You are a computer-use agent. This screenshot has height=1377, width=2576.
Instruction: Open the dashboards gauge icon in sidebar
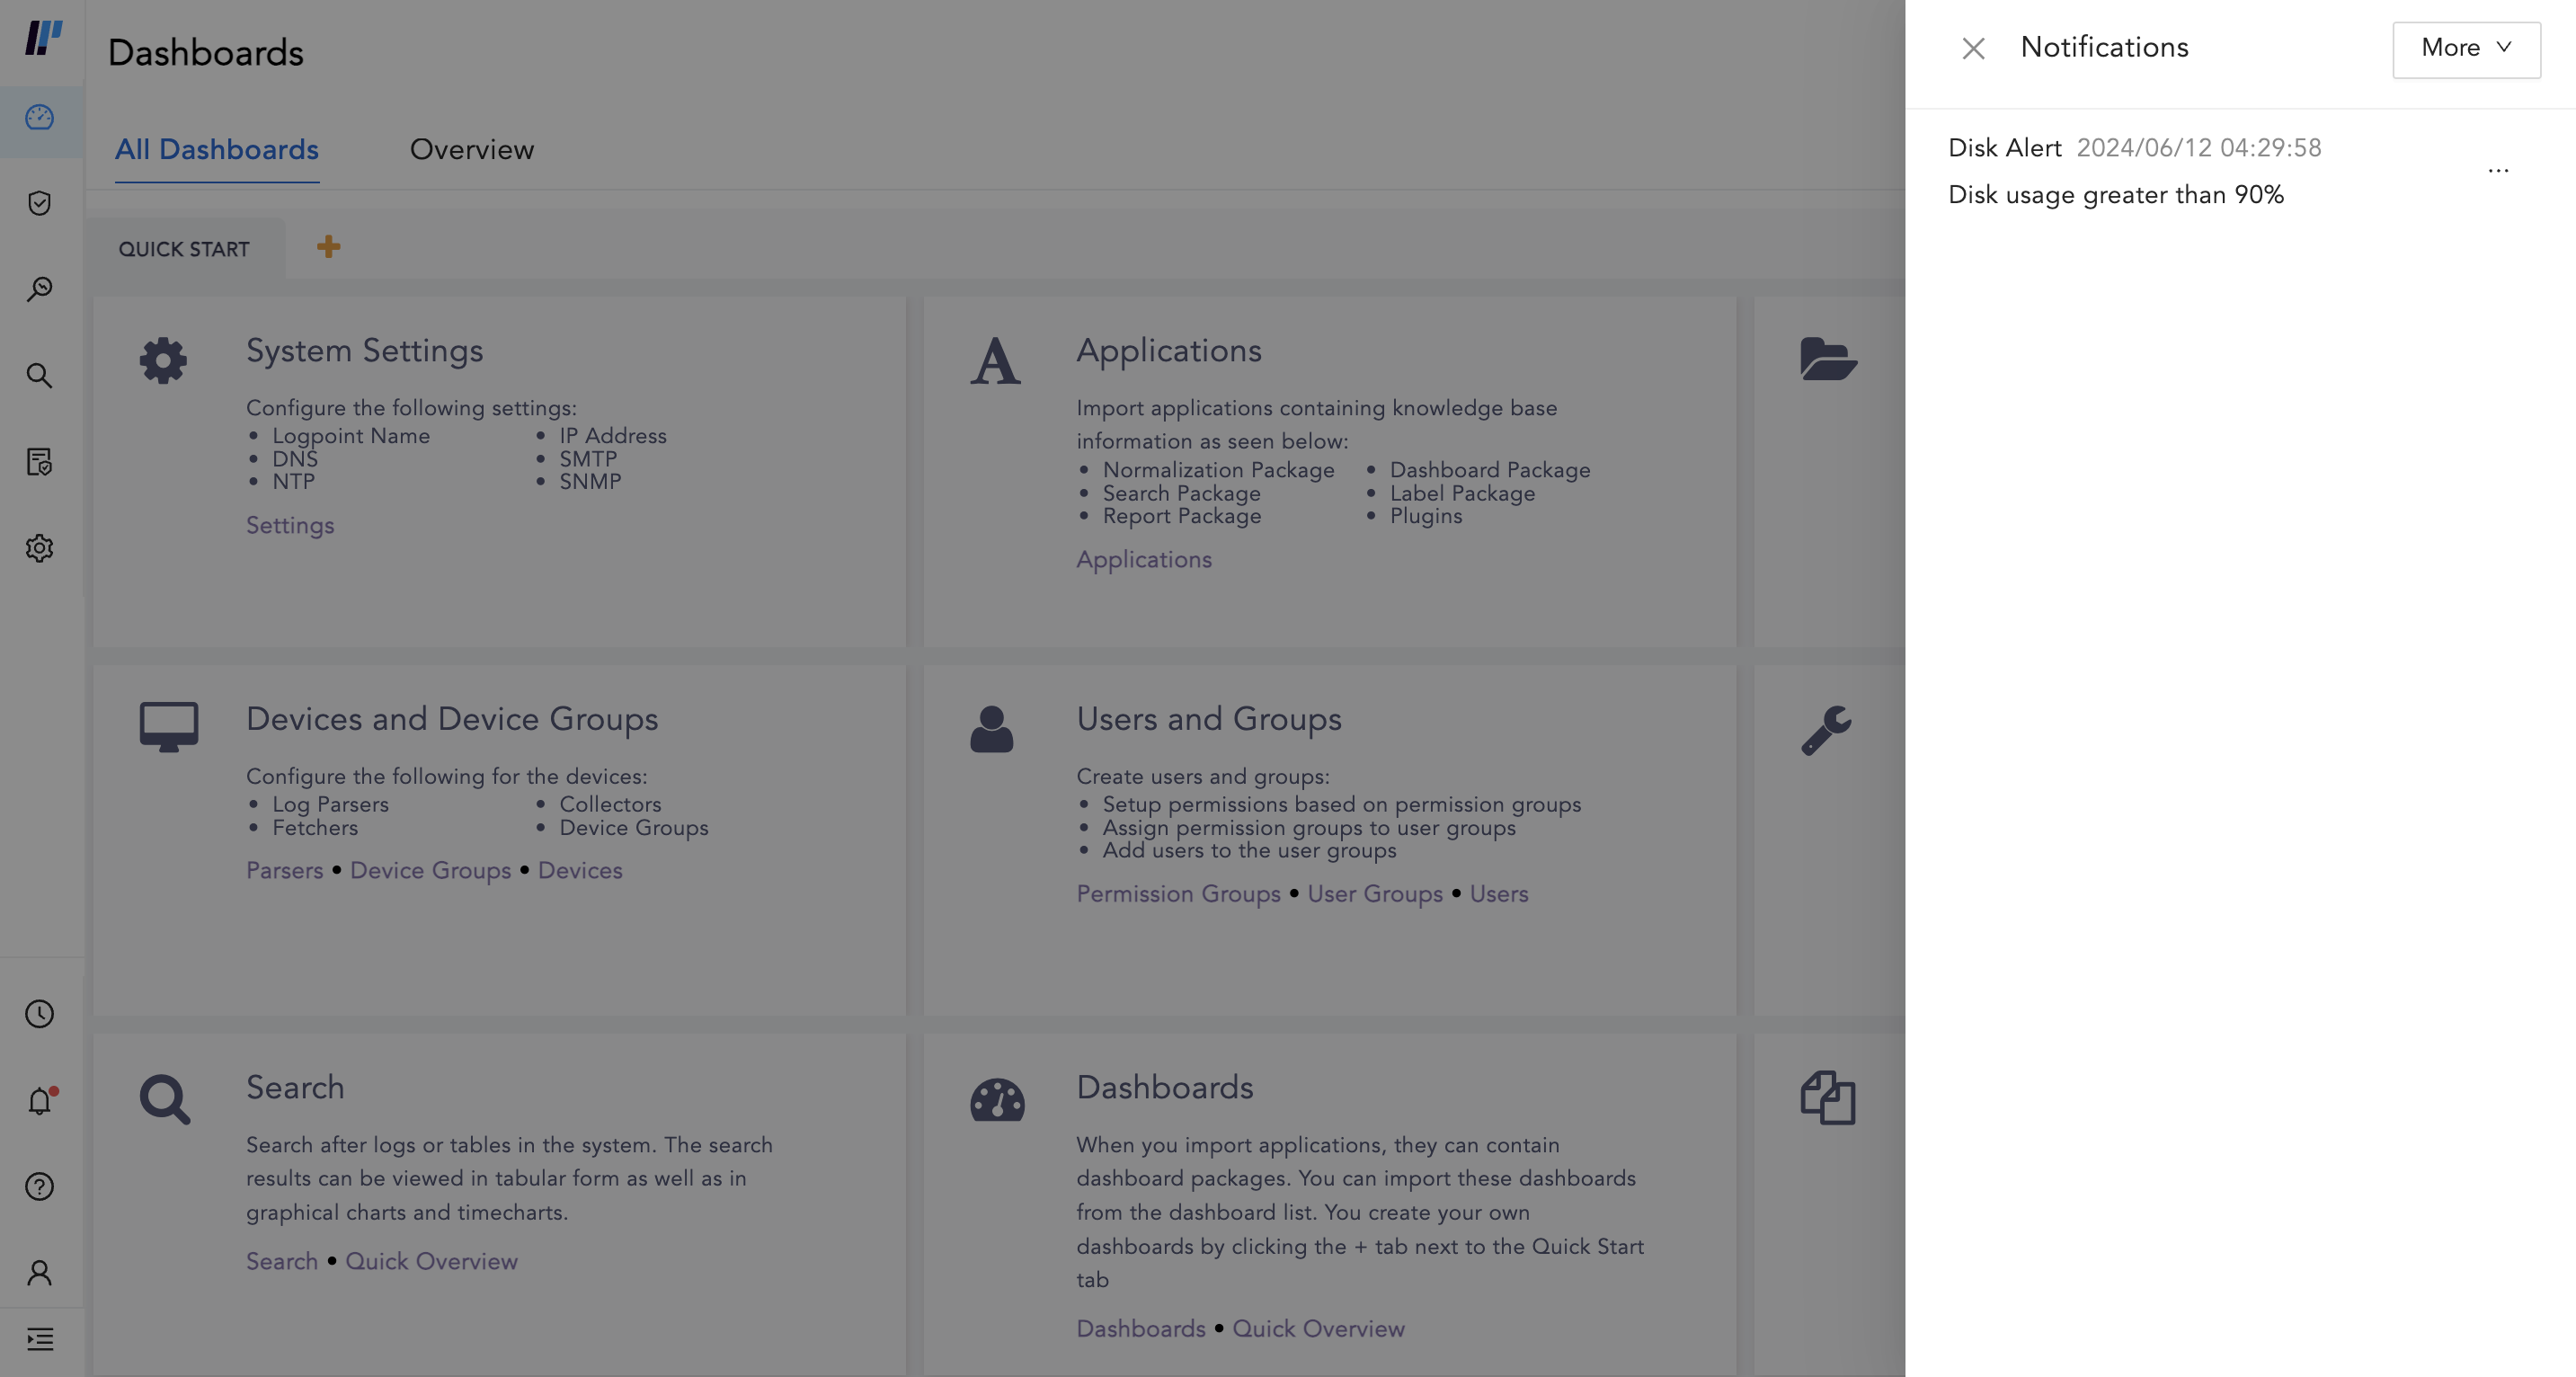click(40, 118)
